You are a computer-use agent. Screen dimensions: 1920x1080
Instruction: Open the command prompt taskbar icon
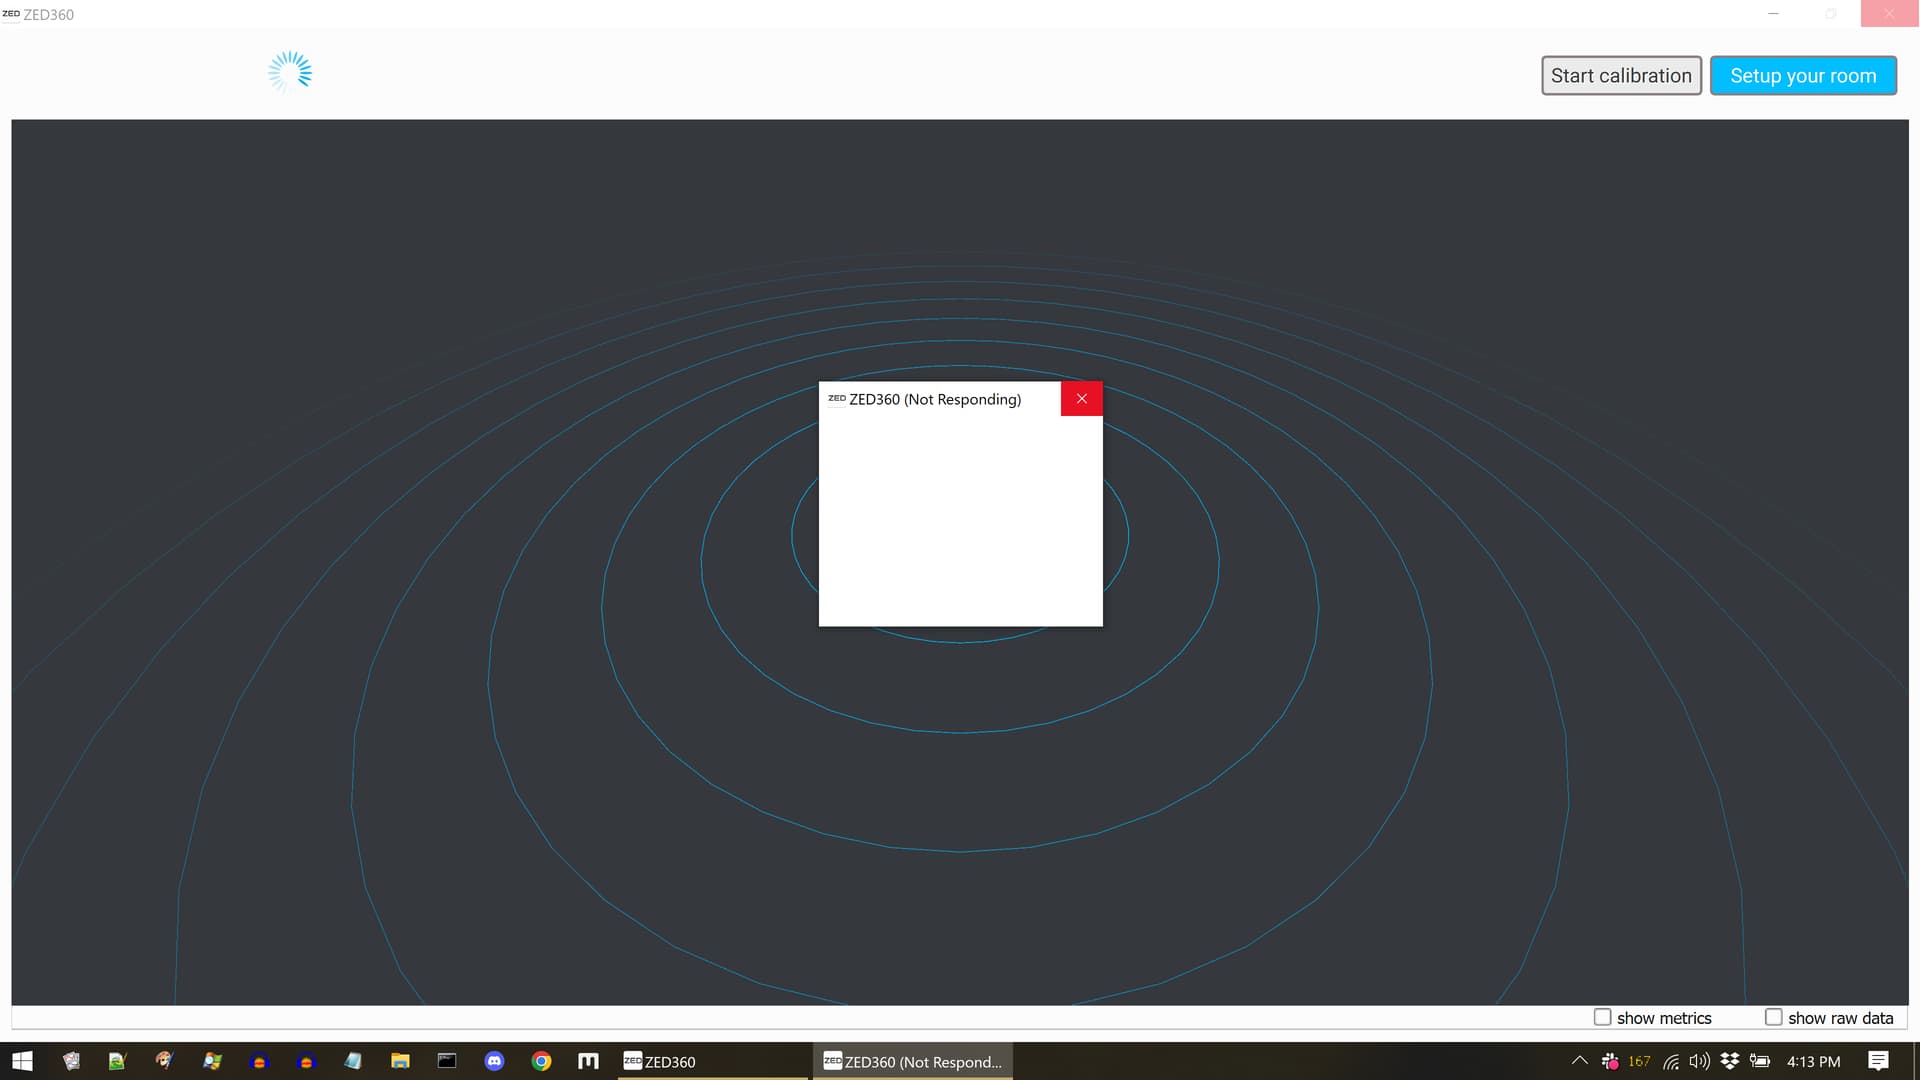click(x=447, y=1061)
